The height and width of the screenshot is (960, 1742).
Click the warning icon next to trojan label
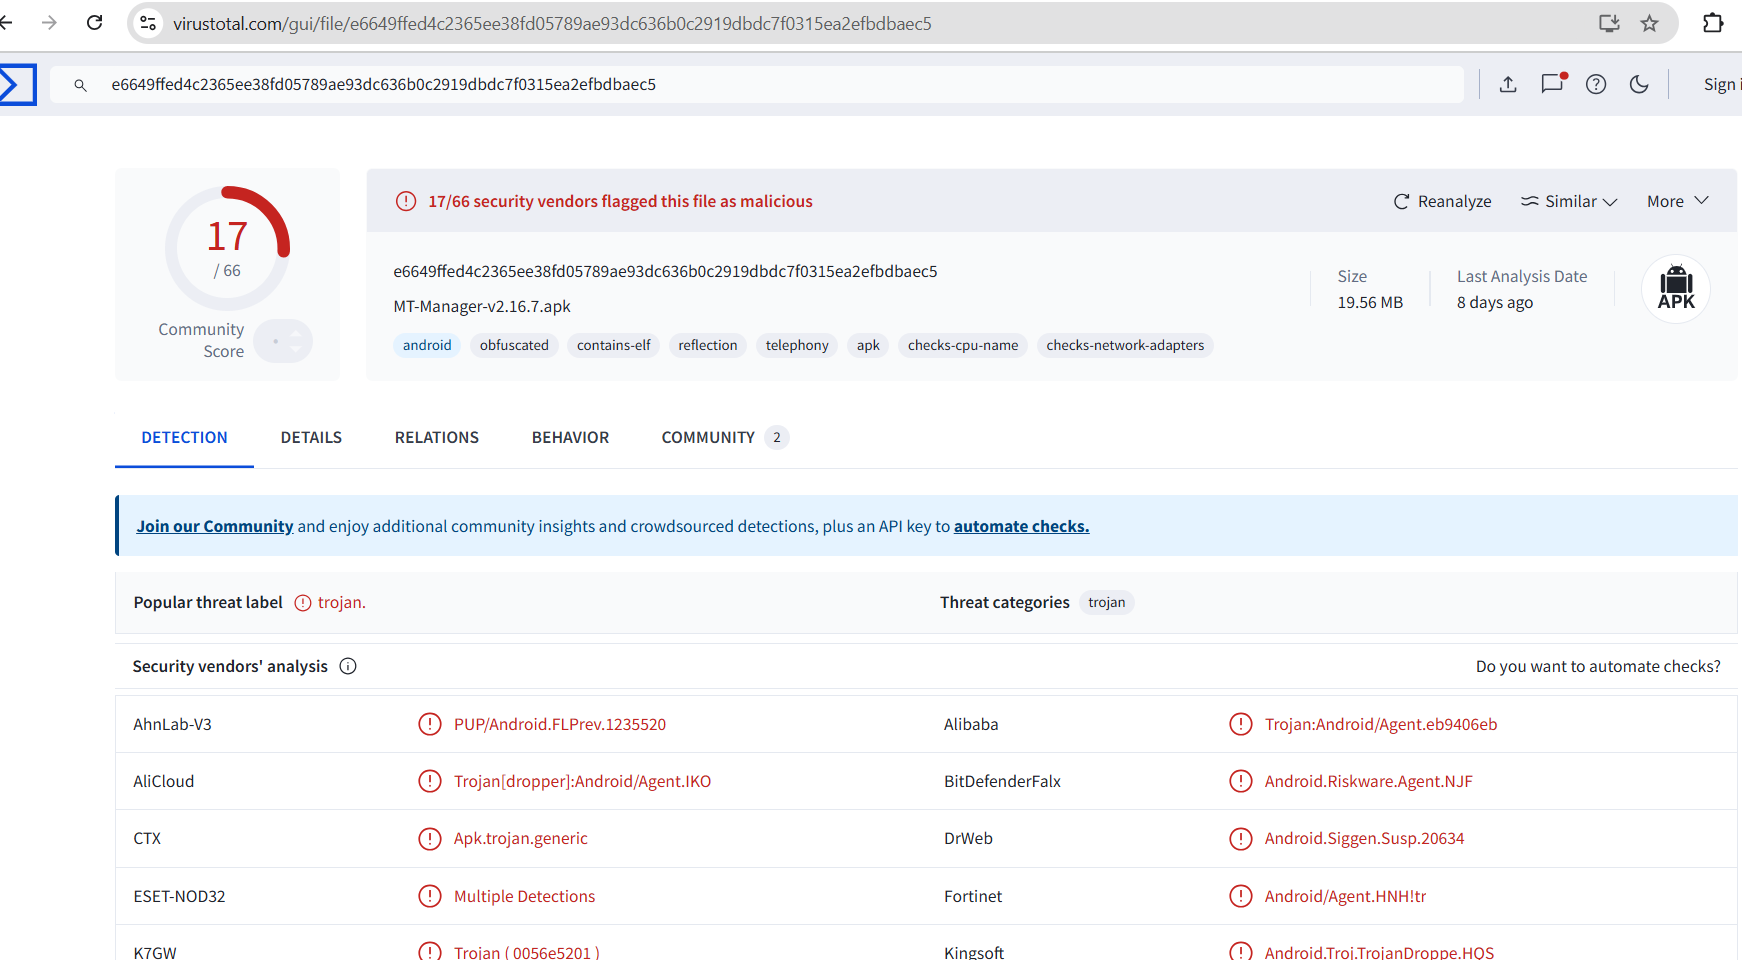coord(303,602)
